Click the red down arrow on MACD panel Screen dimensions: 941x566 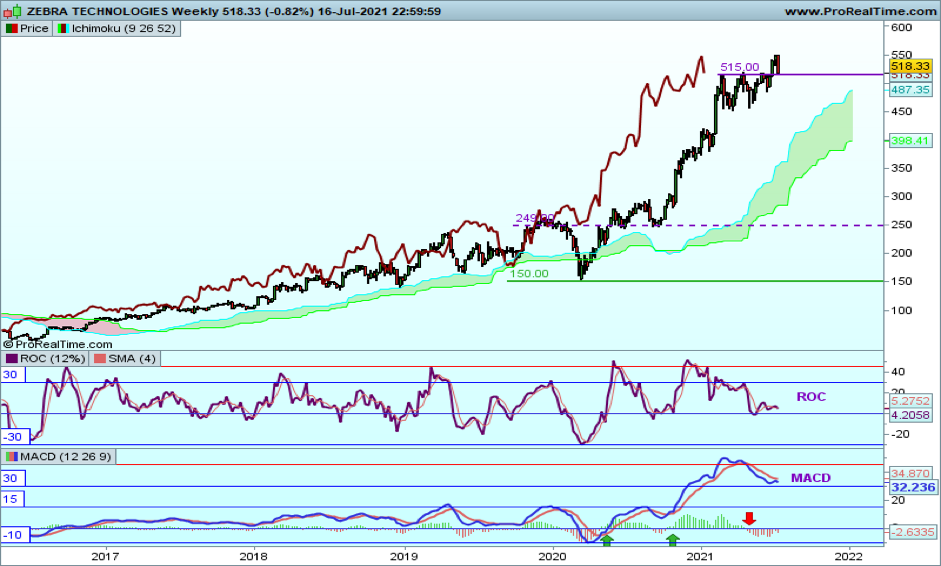(749, 518)
